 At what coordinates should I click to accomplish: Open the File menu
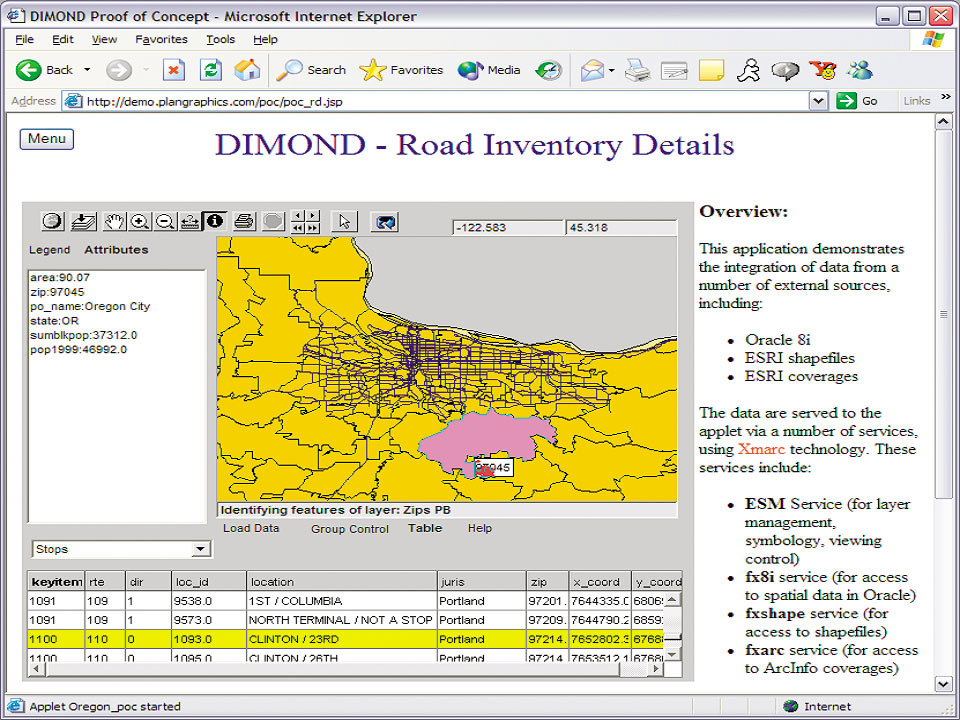pos(24,39)
